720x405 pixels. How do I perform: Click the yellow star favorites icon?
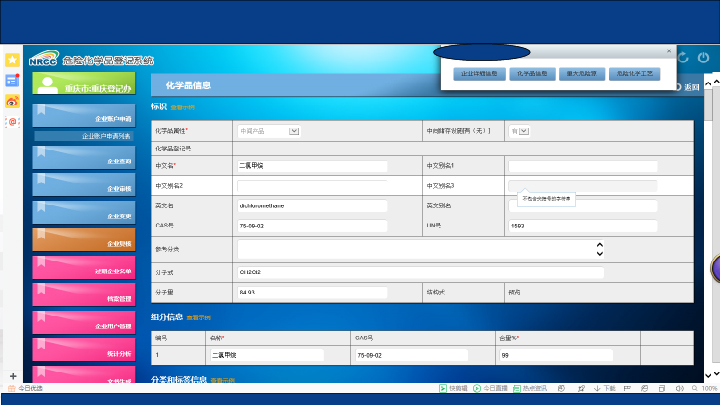[x=12, y=60]
